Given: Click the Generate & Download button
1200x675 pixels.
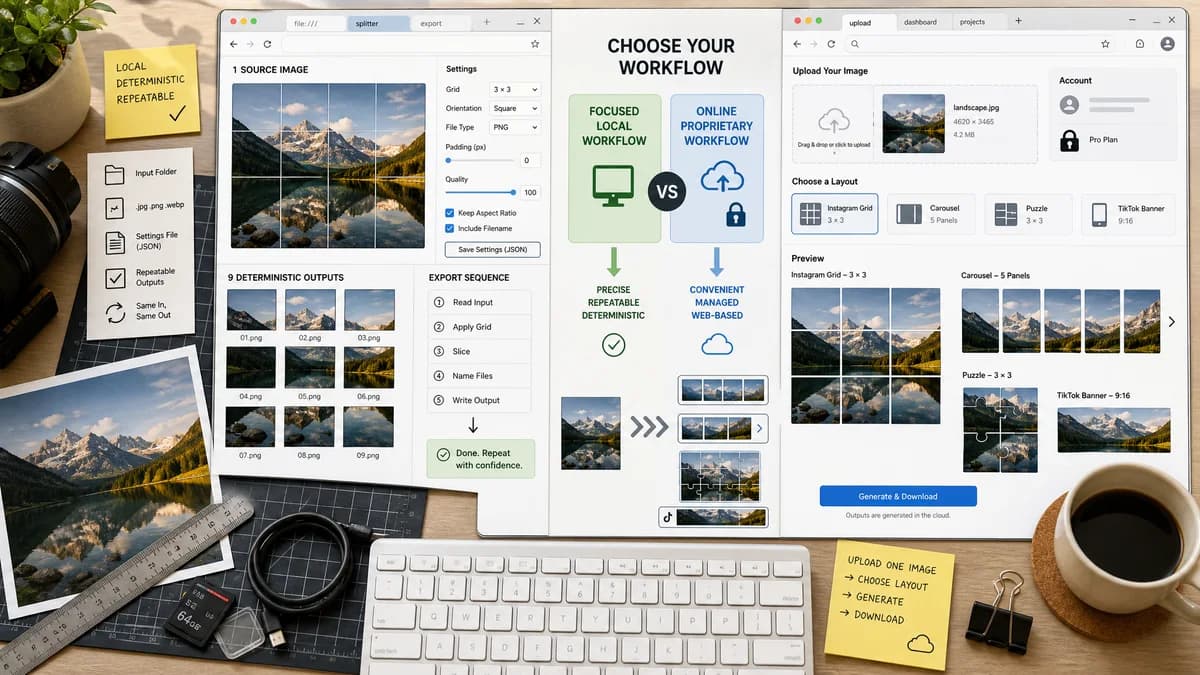Looking at the screenshot, I should pyautogui.click(x=898, y=496).
